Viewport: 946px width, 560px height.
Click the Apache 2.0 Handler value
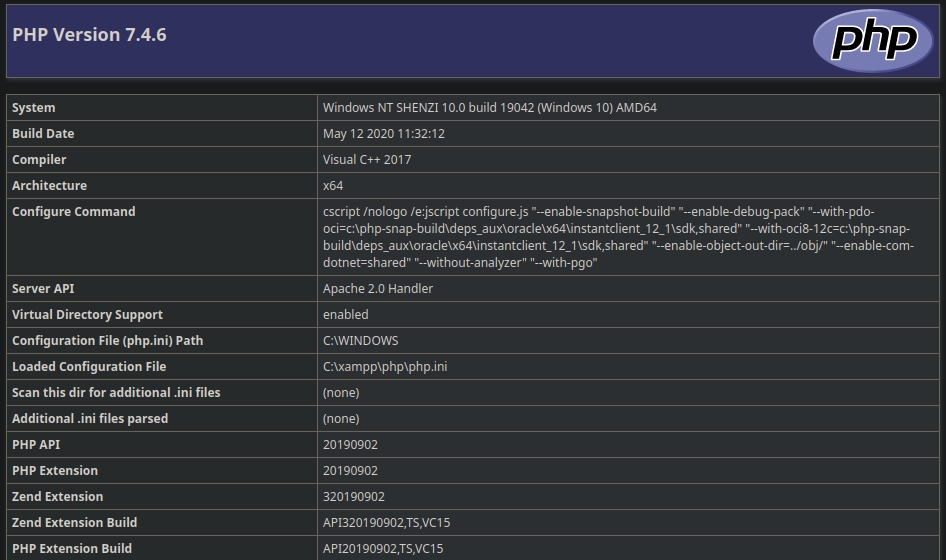coord(377,289)
